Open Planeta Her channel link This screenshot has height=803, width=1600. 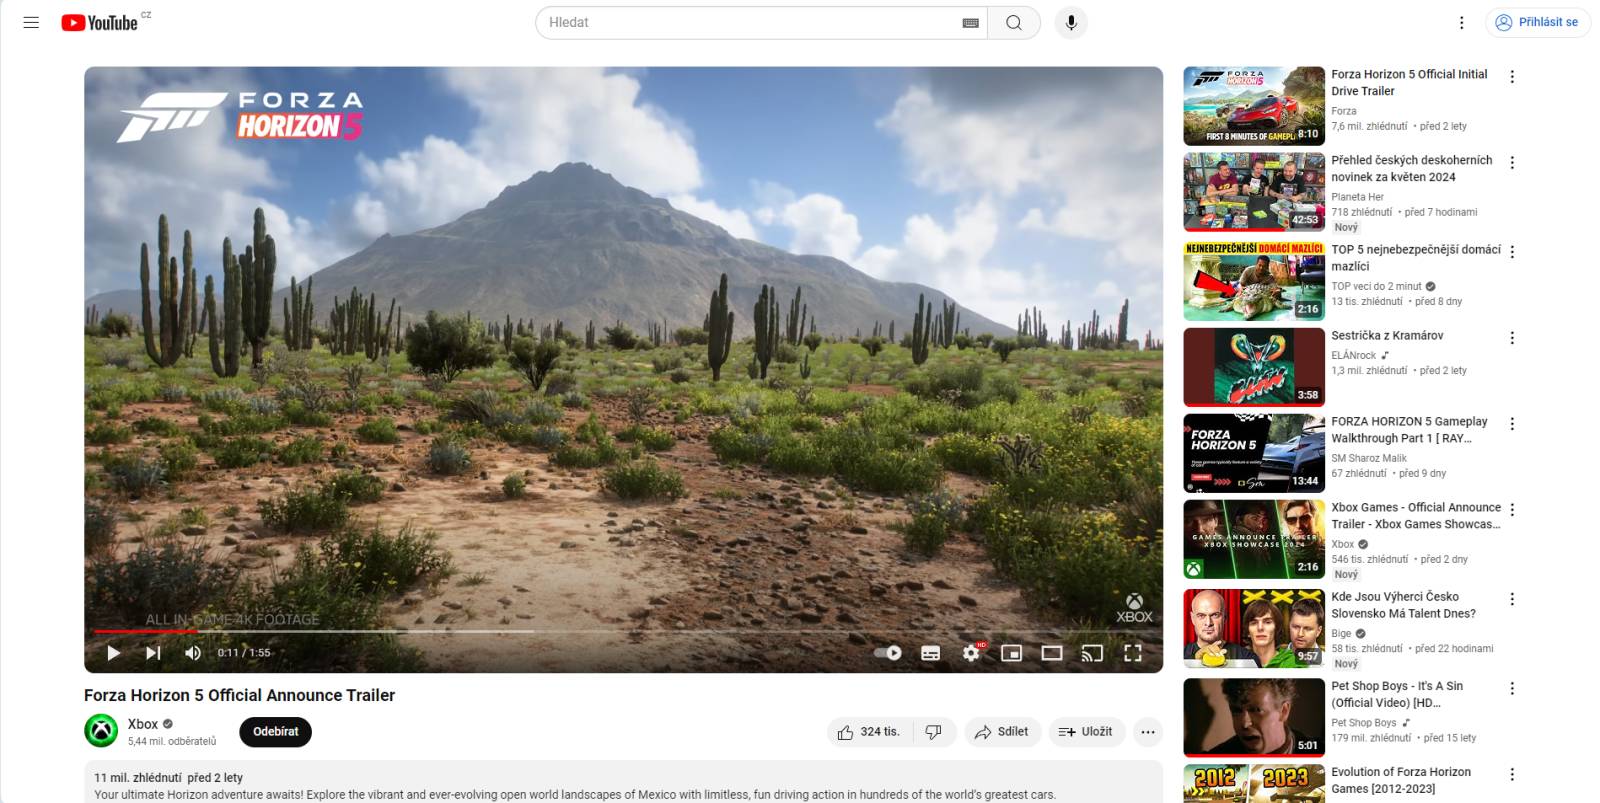(x=1357, y=197)
